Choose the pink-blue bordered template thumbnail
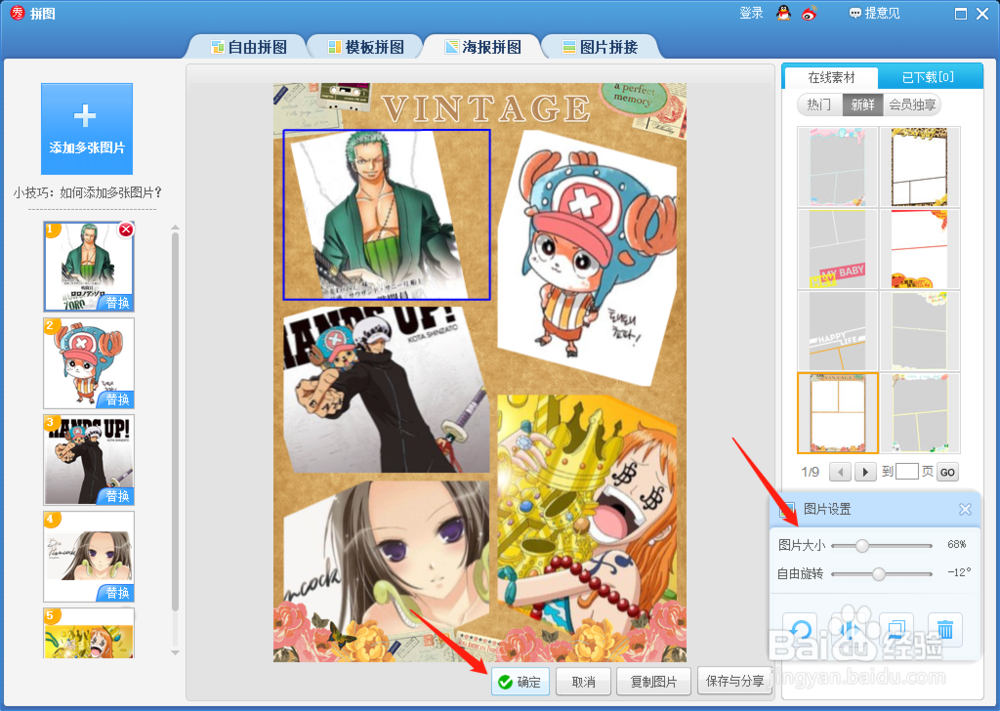 837,166
